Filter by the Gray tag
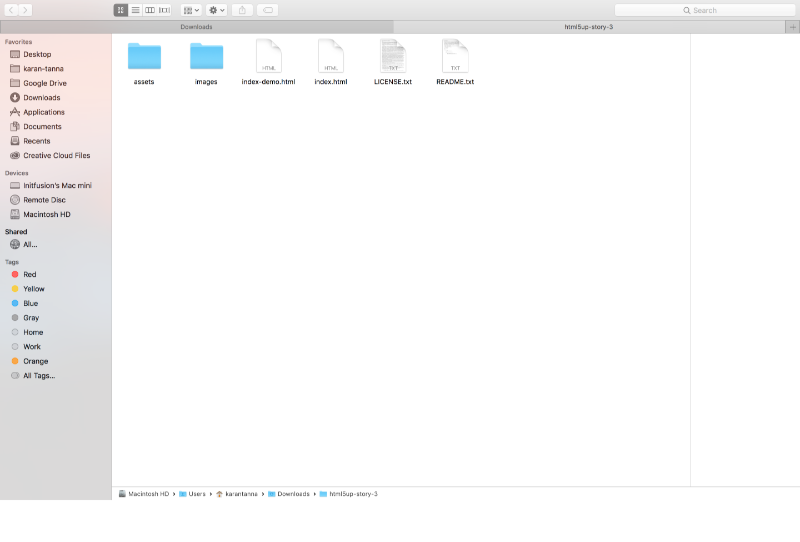Viewport: 800px width, 542px height. [x=56, y=317]
